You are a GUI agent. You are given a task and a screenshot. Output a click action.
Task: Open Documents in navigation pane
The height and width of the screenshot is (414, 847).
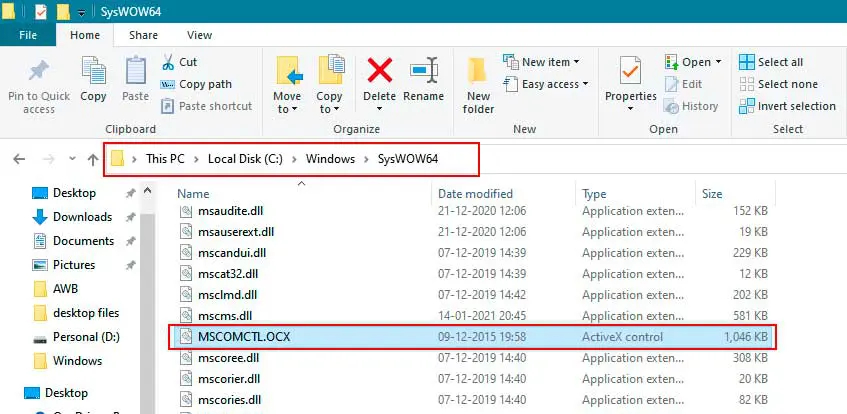click(83, 241)
